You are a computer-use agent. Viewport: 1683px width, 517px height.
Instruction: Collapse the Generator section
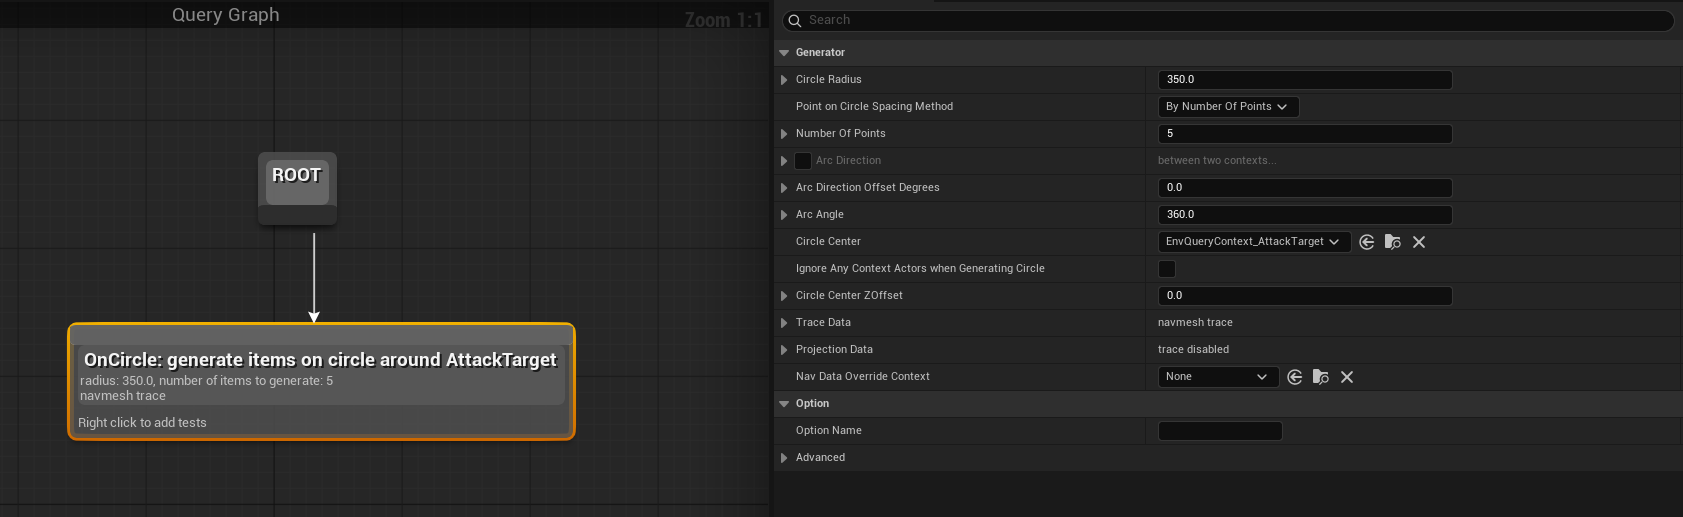(x=784, y=53)
